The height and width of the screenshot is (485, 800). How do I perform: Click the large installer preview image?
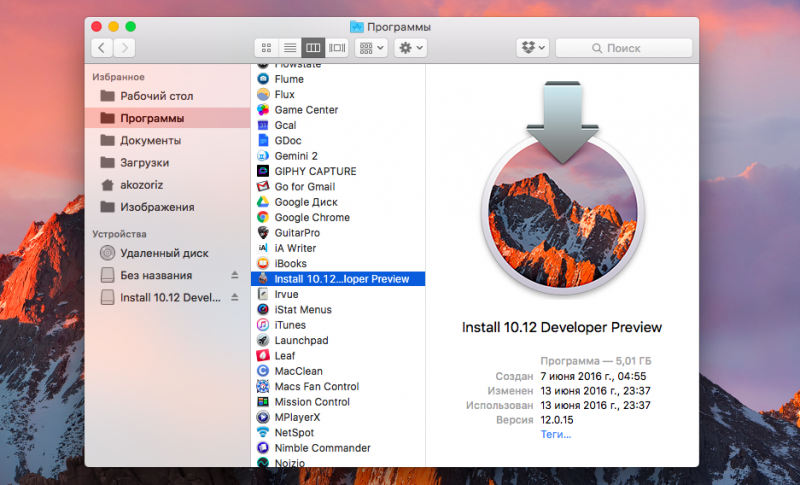[561, 199]
